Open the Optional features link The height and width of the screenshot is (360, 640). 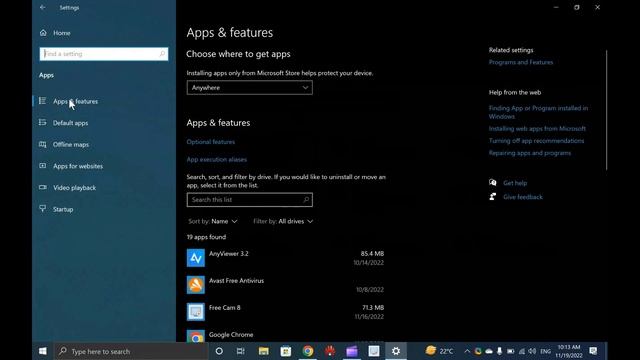[211, 142]
